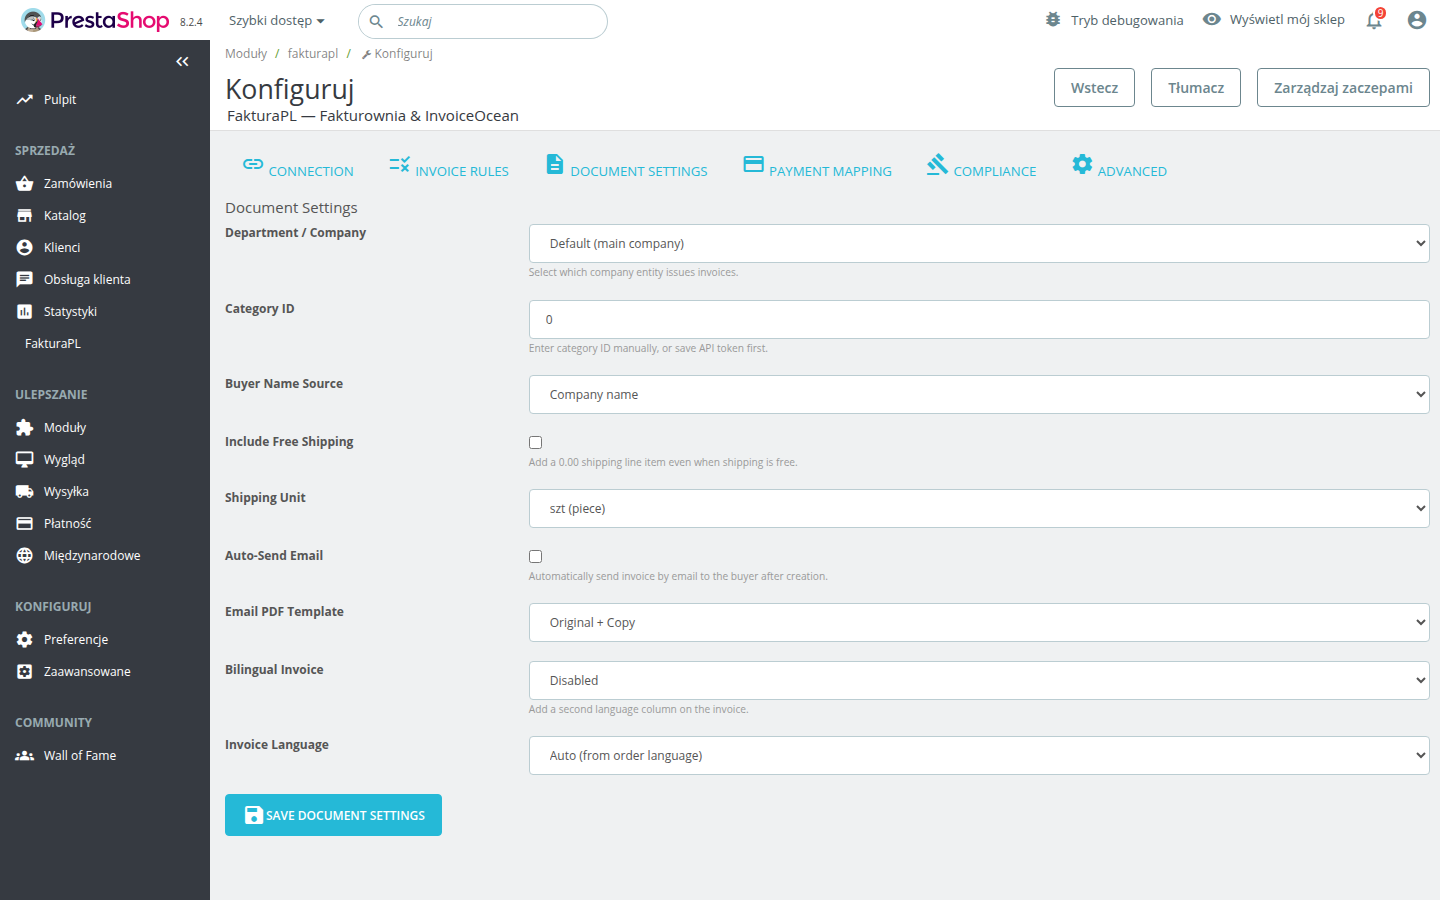Viewport: 1440px width, 900px height.
Task: Enable the Include Free Shipping checkbox
Action: tap(536, 442)
